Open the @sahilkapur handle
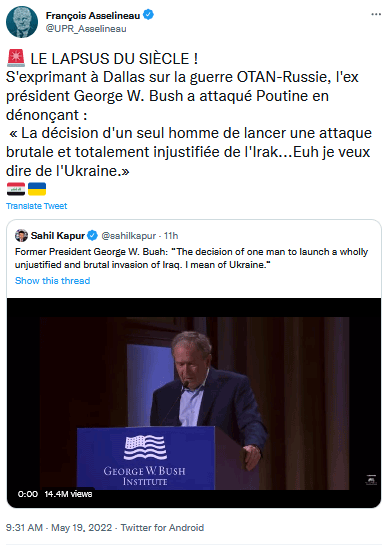Screen dimensions: 389x546 pos(128,236)
